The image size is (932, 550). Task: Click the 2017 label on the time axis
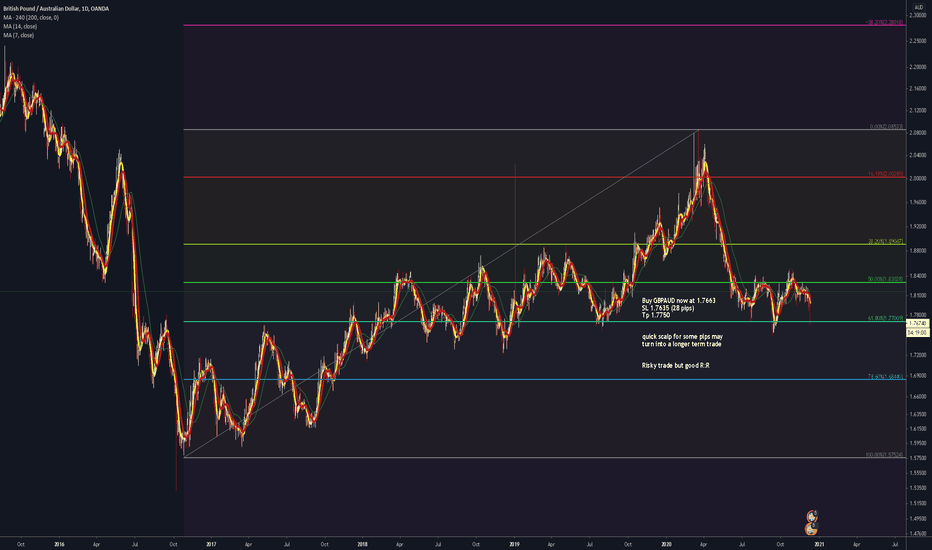(x=210, y=544)
